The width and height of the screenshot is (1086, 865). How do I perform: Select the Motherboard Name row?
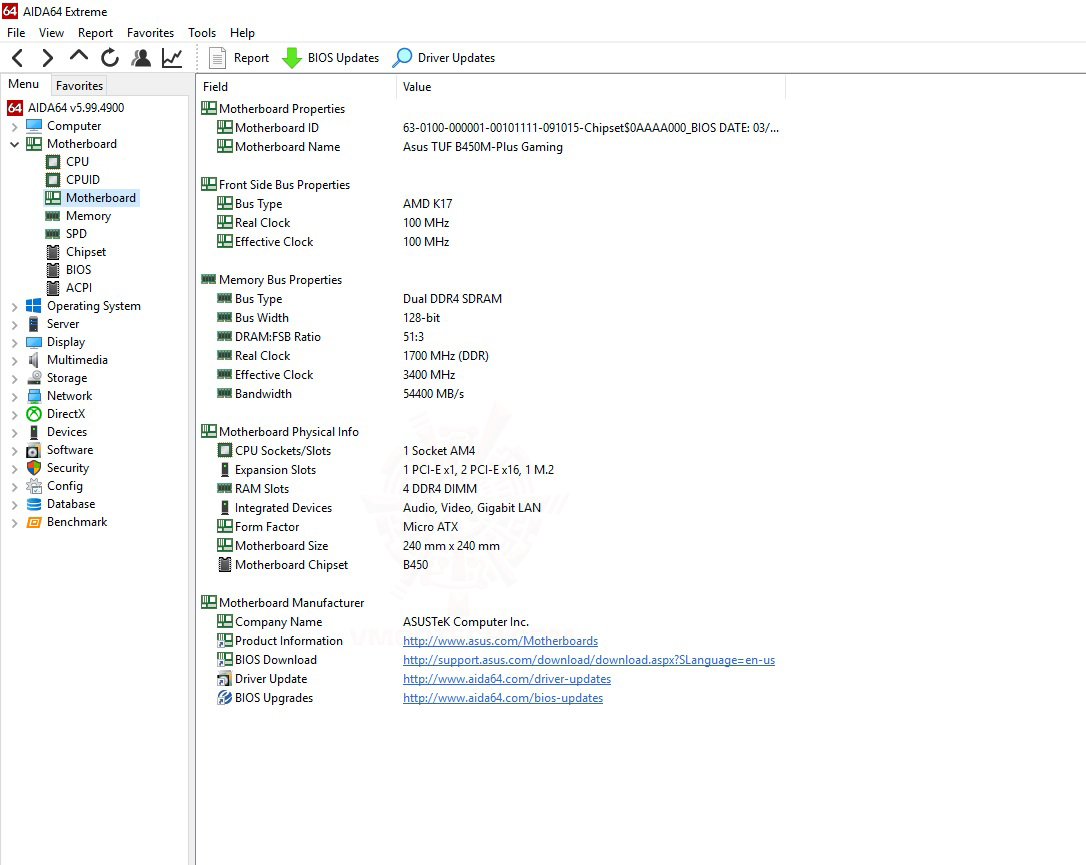click(491, 147)
